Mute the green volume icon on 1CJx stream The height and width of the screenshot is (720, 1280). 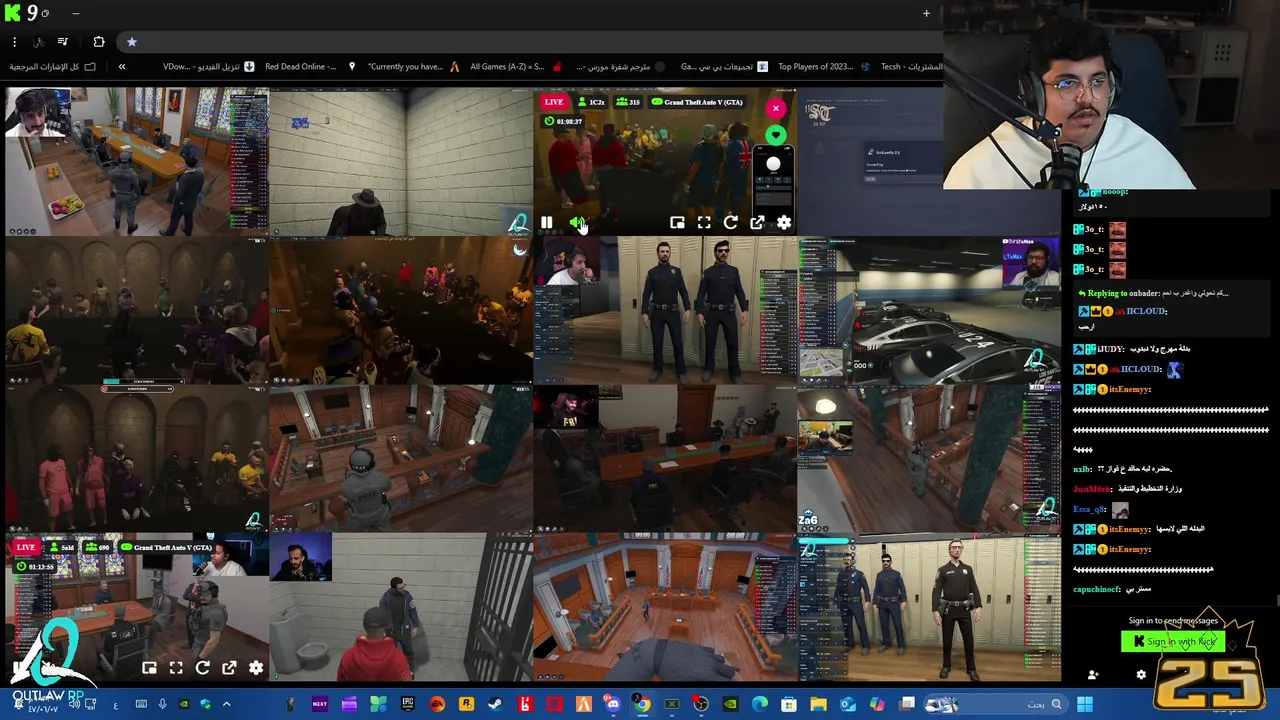[x=577, y=223]
